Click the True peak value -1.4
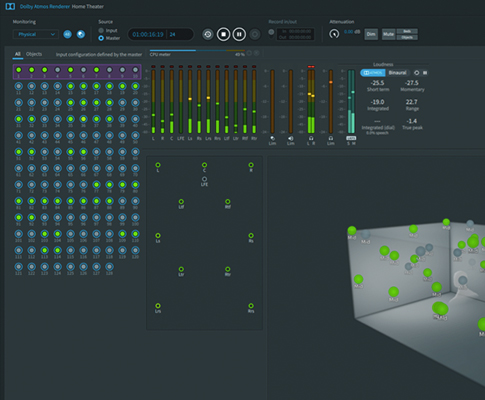This screenshot has width=485, height=400. click(x=412, y=121)
